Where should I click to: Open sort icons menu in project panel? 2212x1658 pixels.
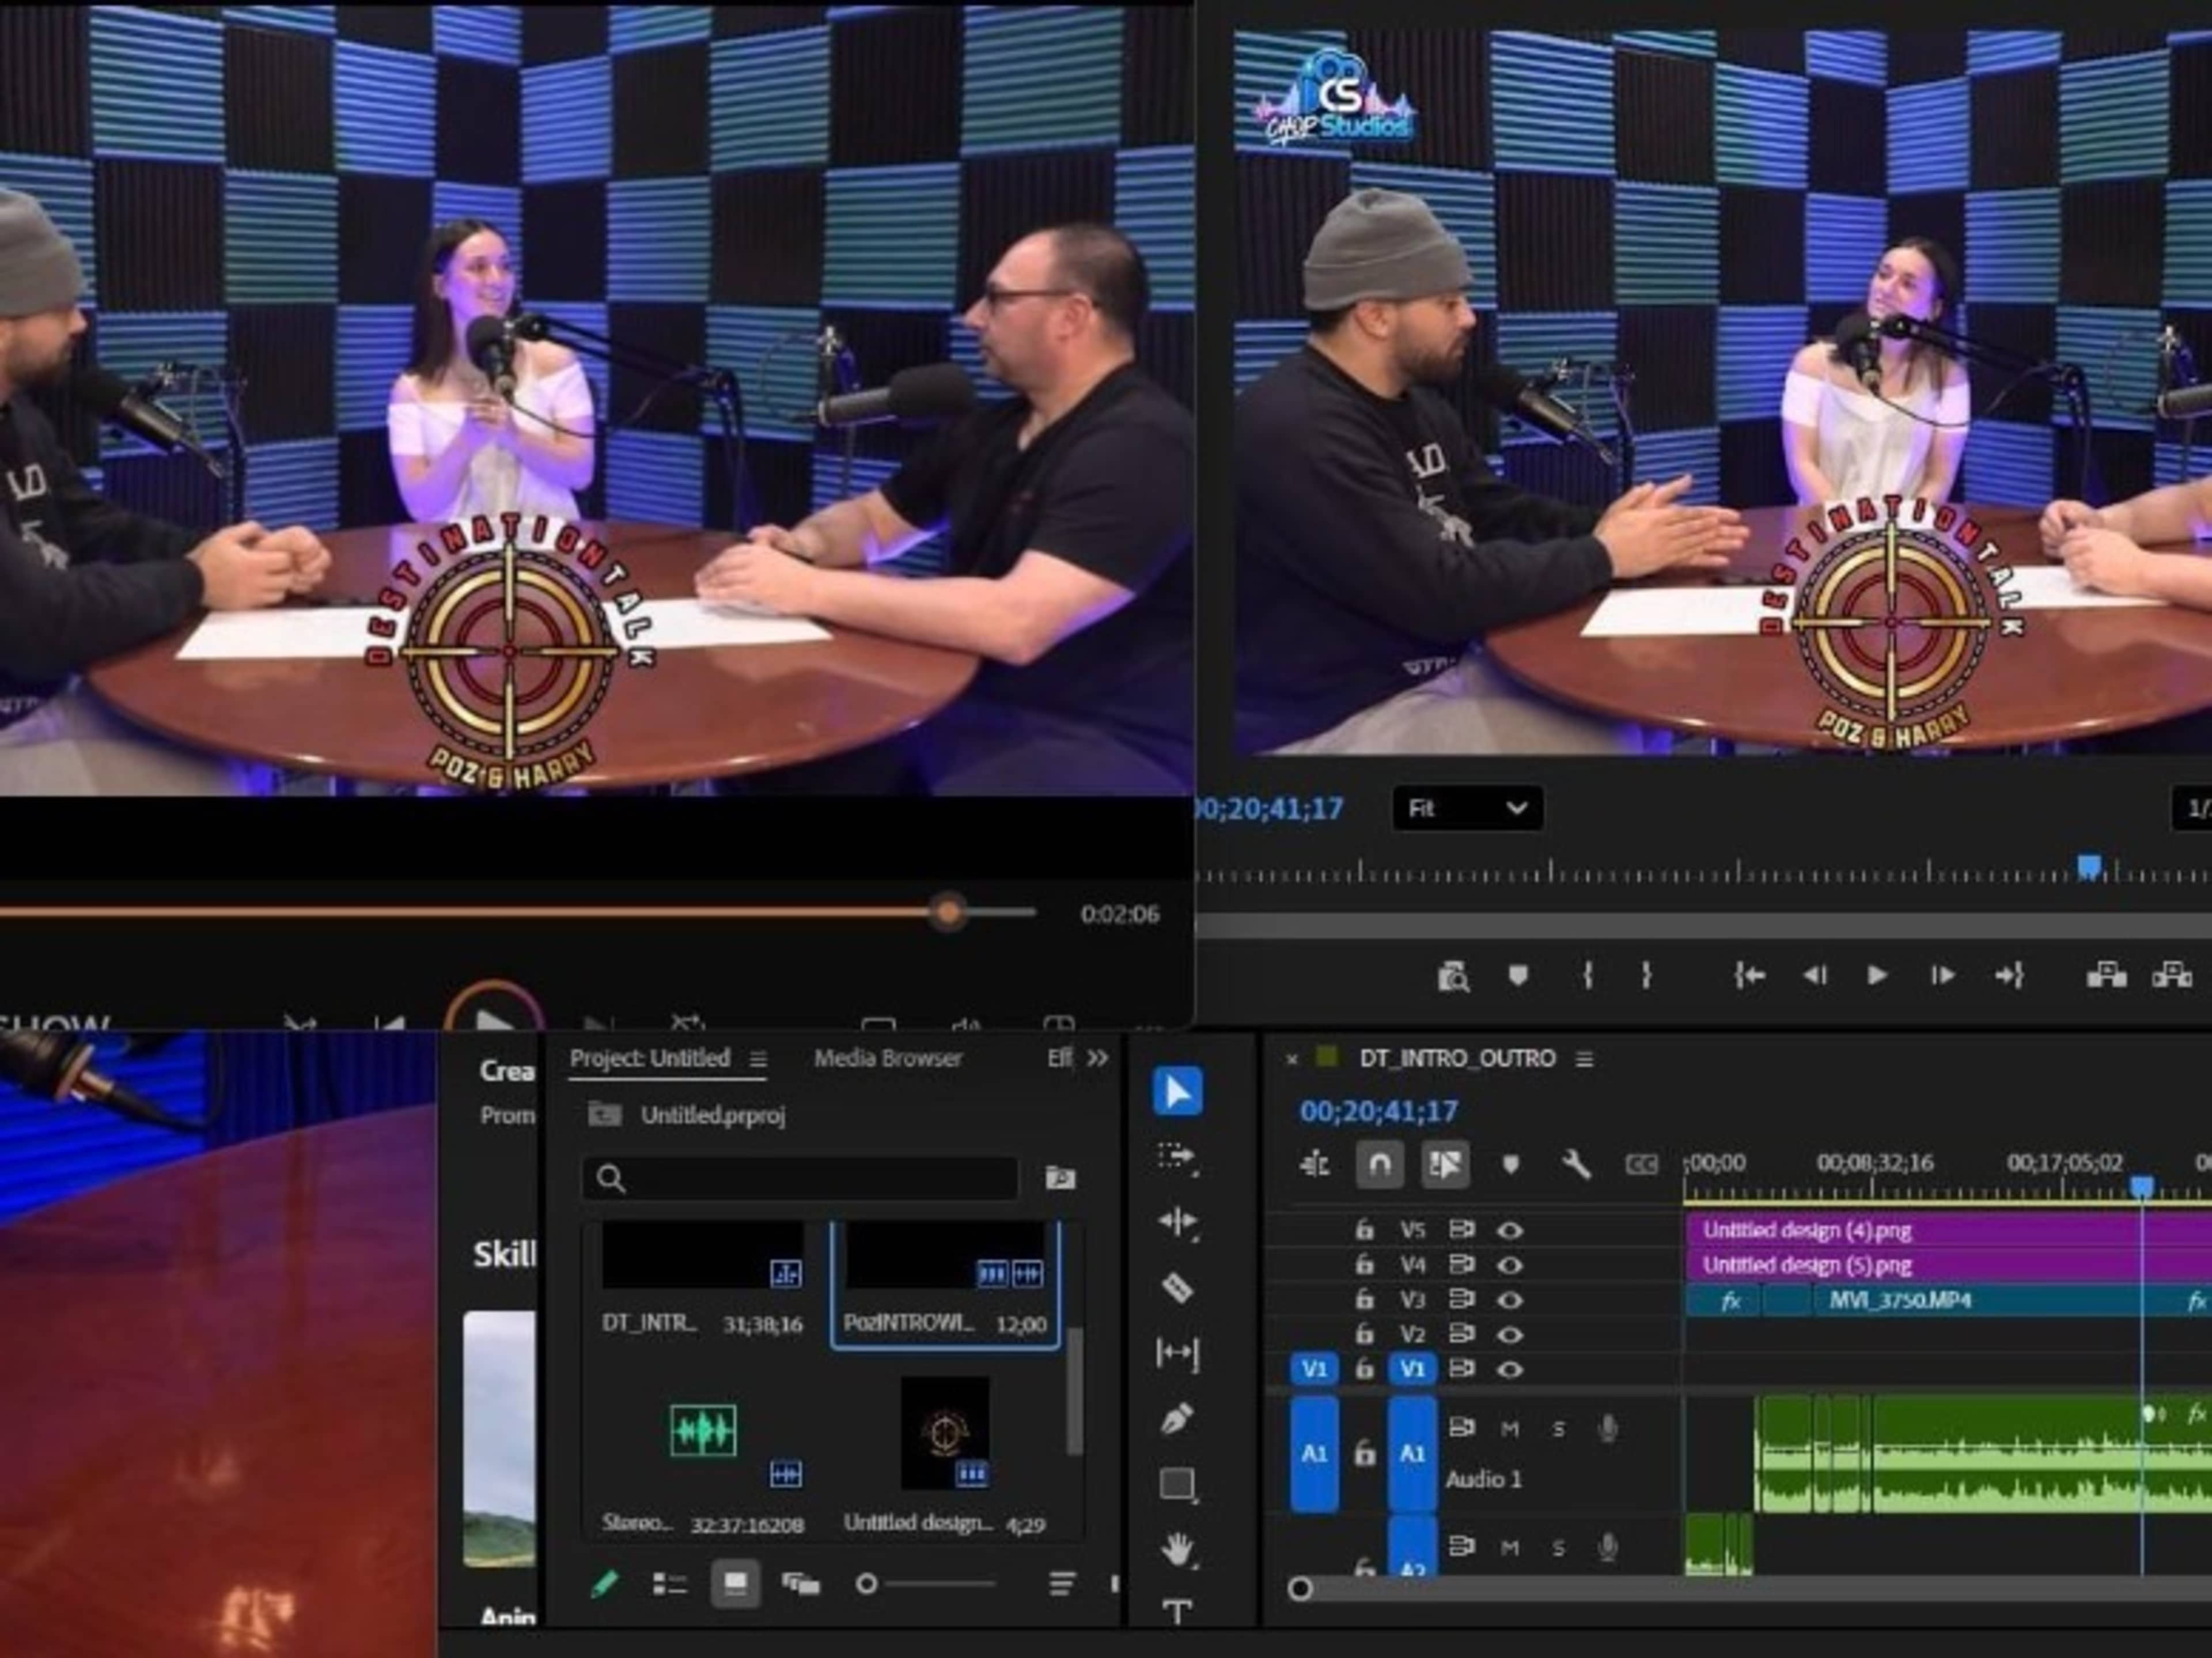[1061, 1584]
